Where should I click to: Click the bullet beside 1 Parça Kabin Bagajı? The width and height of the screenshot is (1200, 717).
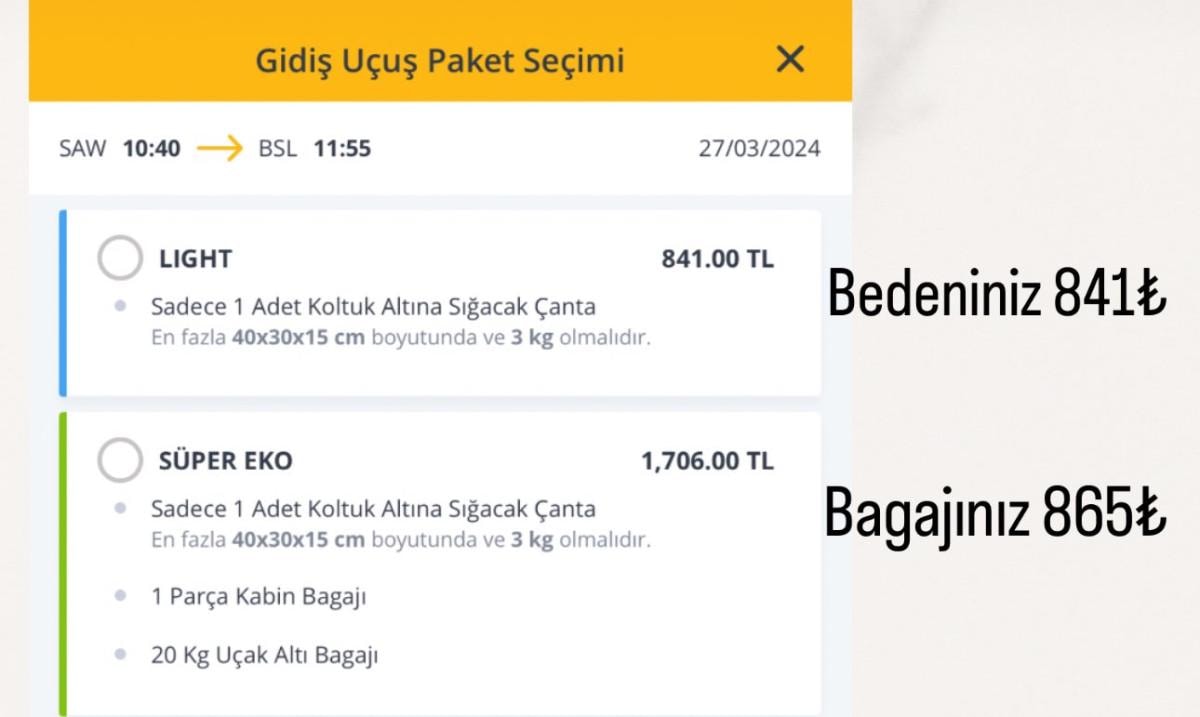pyautogui.click(x=121, y=597)
